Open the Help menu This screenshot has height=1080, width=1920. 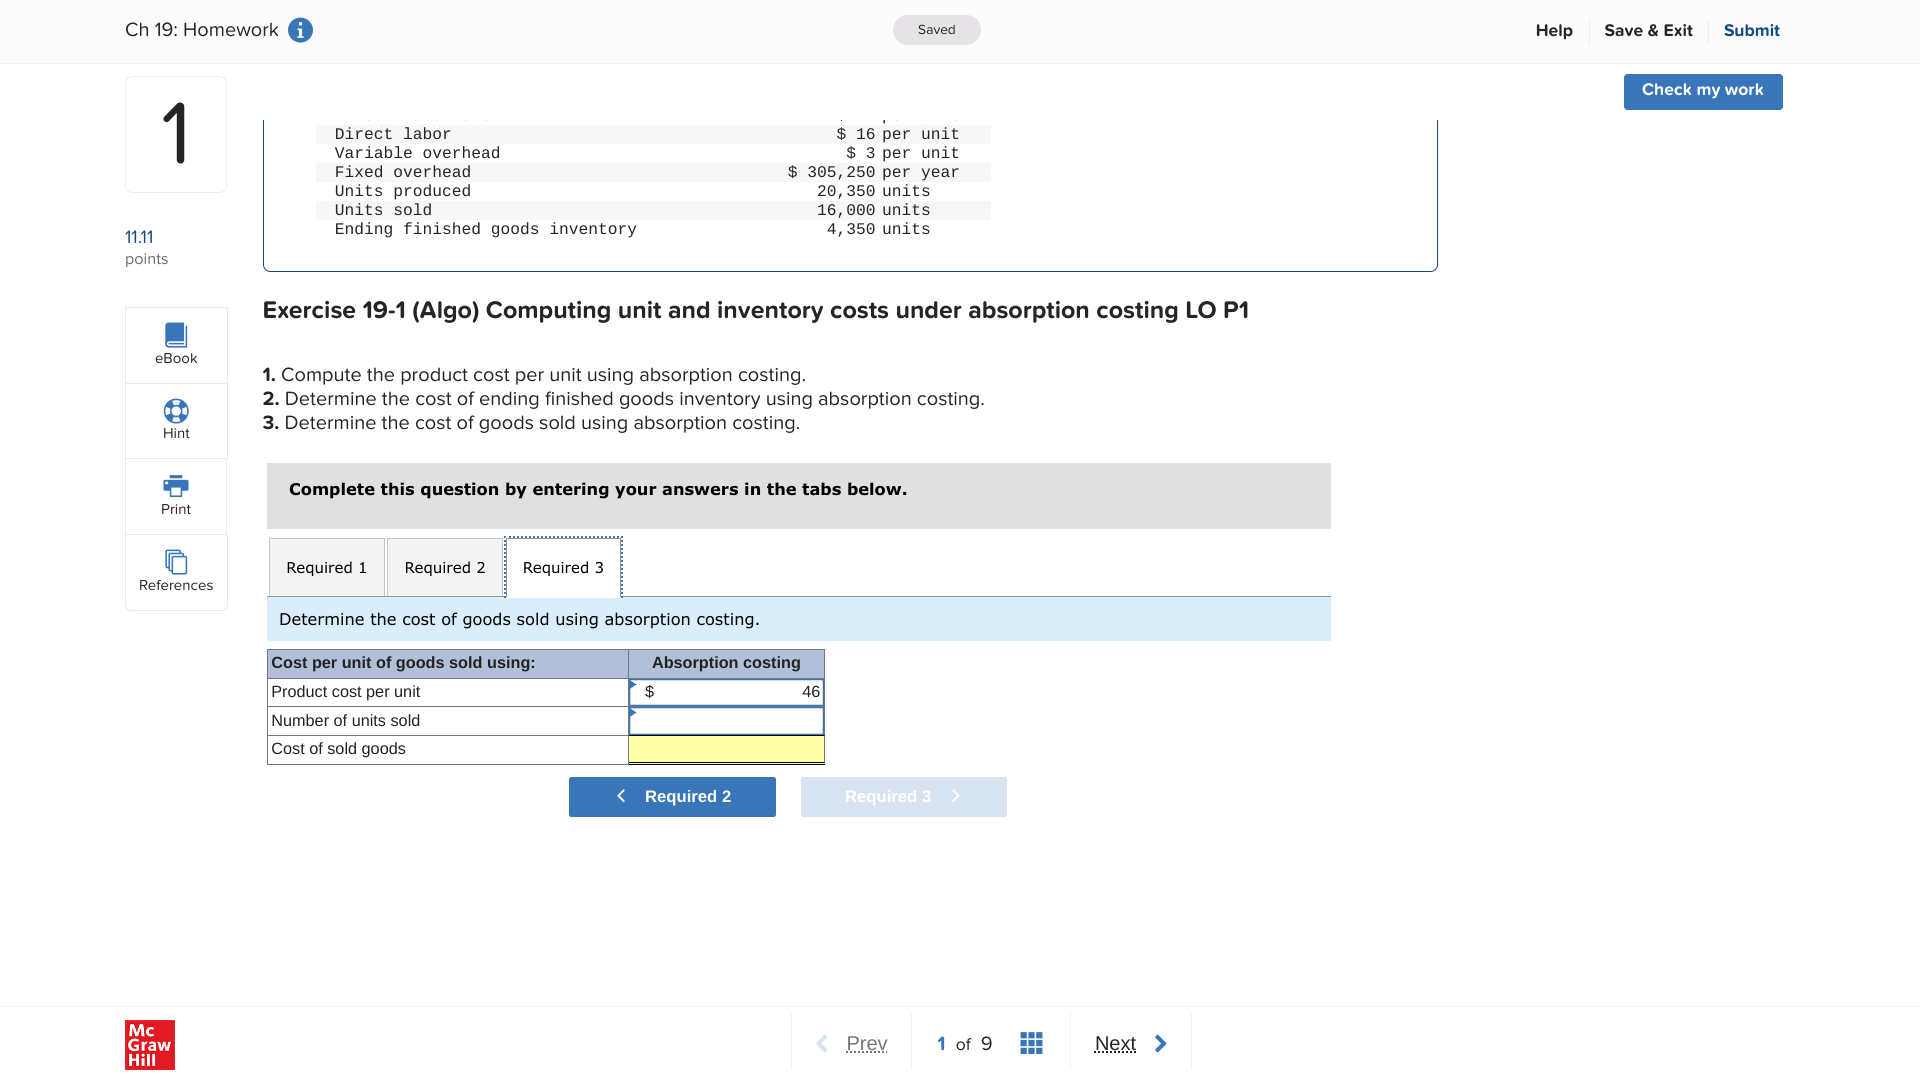point(1554,30)
